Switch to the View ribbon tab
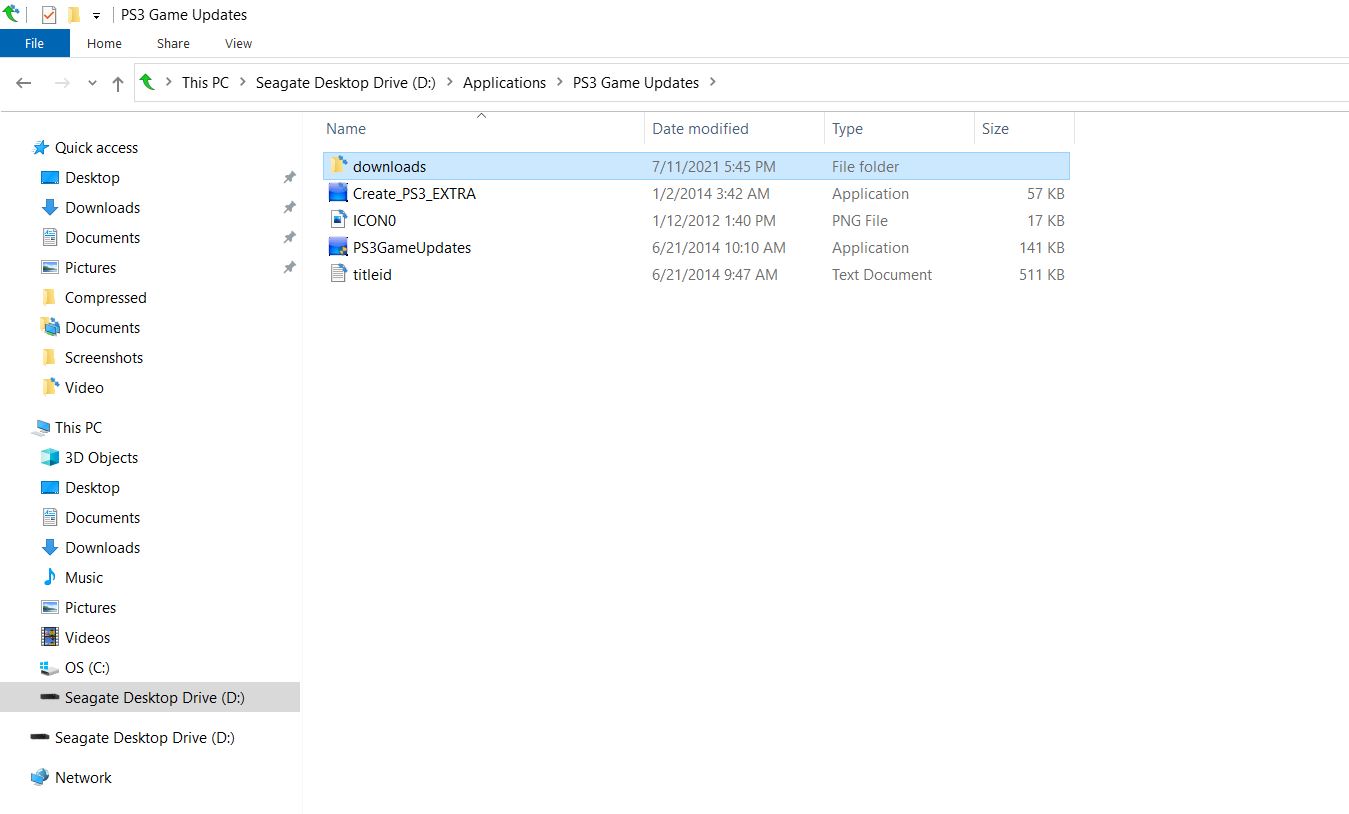This screenshot has height=814, width=1349. coord(238,43)
